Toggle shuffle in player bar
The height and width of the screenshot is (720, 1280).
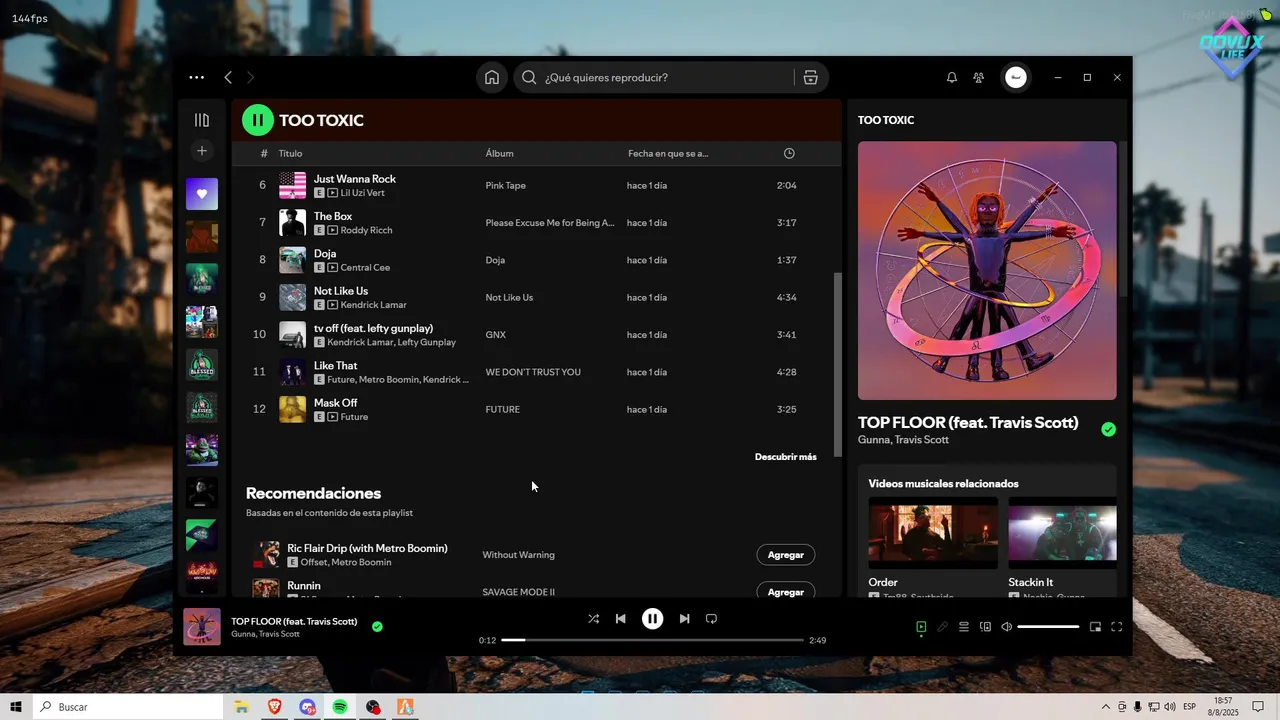click(593, 619)
